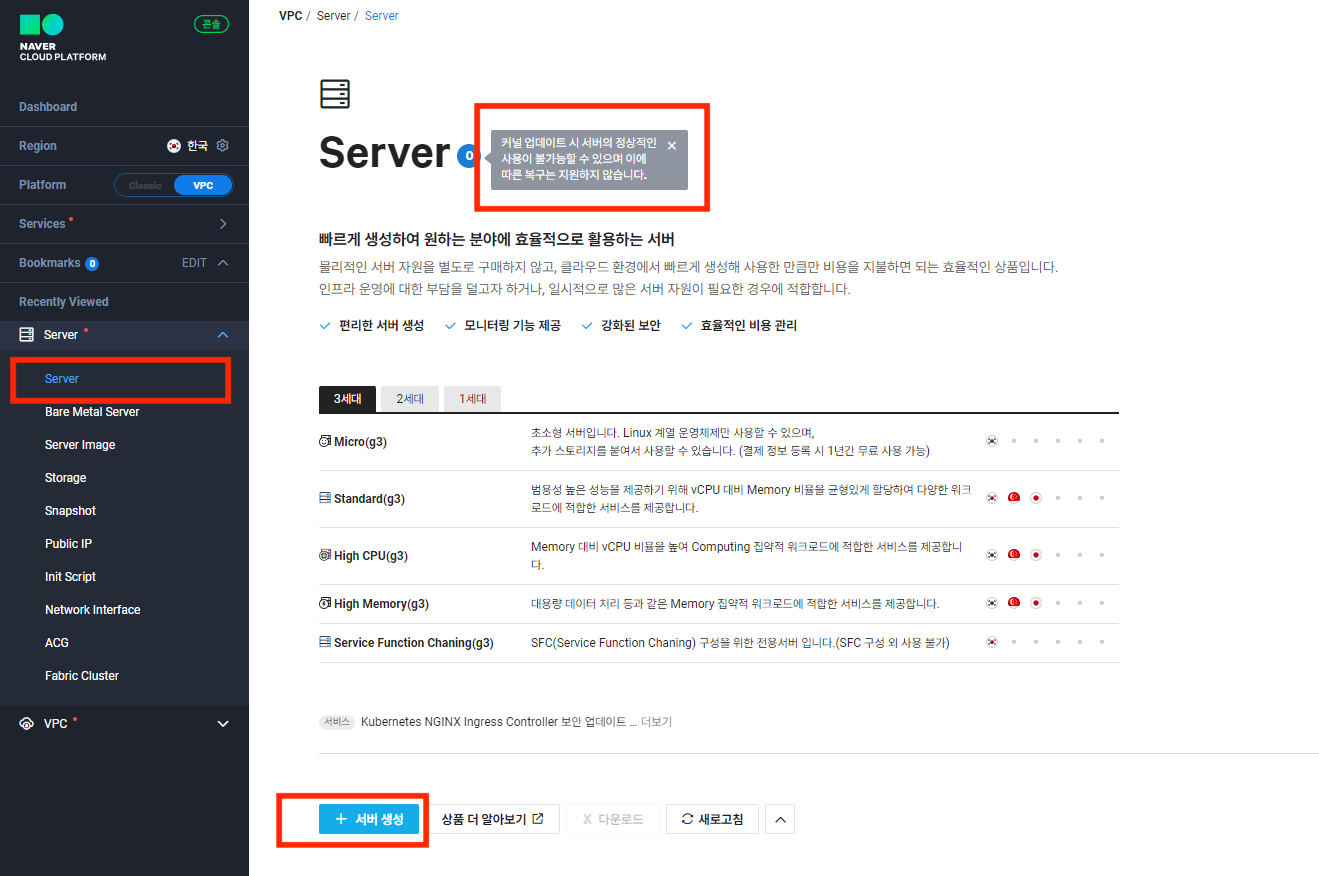1319x876 pixels.
Task: Open 상품 더 알아보기 product info
Action: (x=493, y=819)
